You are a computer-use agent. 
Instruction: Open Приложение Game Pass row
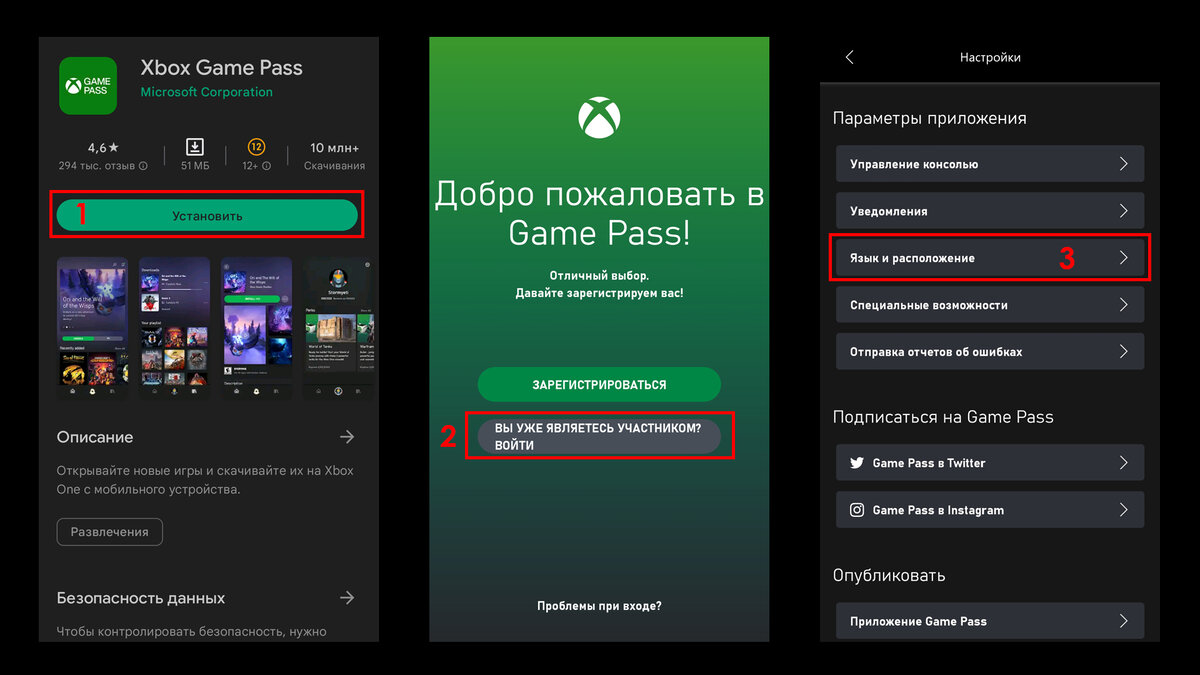point(990,621)
